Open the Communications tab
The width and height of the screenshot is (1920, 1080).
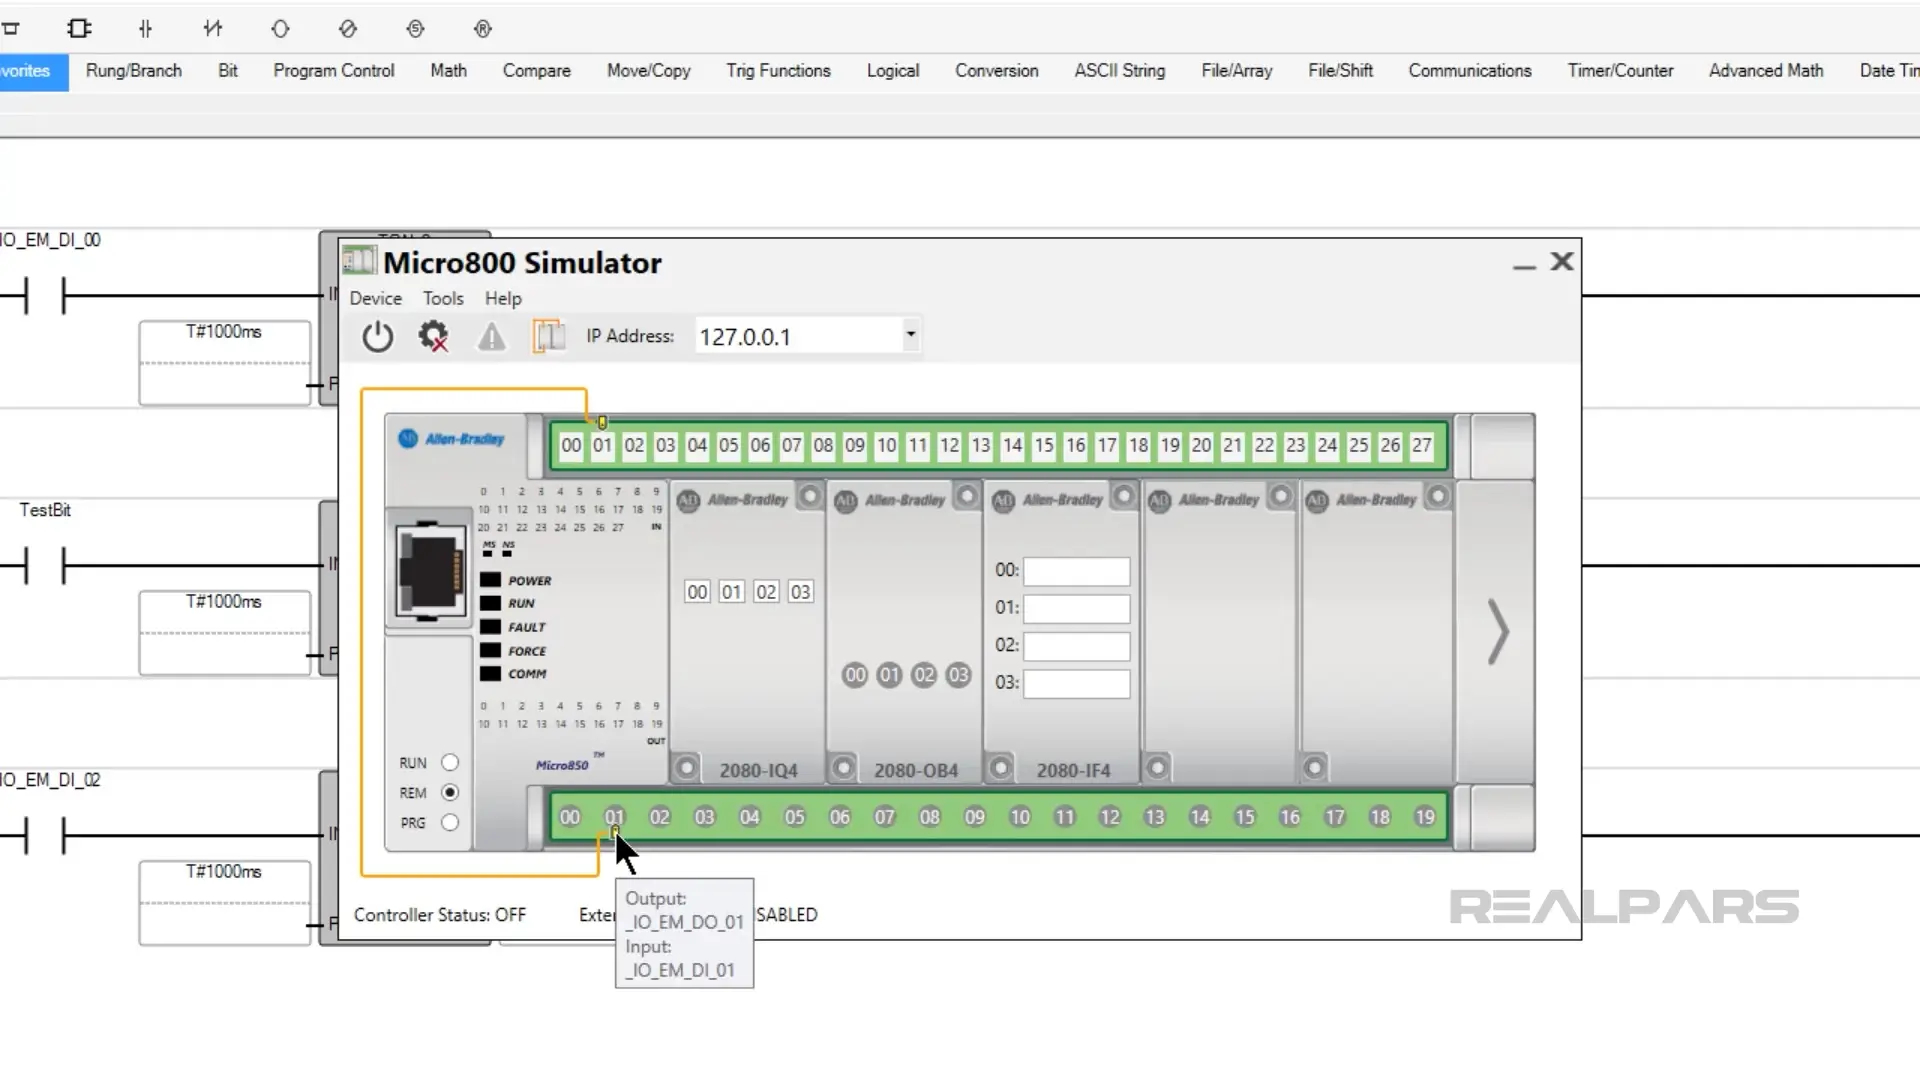(x=1470, y=71)
